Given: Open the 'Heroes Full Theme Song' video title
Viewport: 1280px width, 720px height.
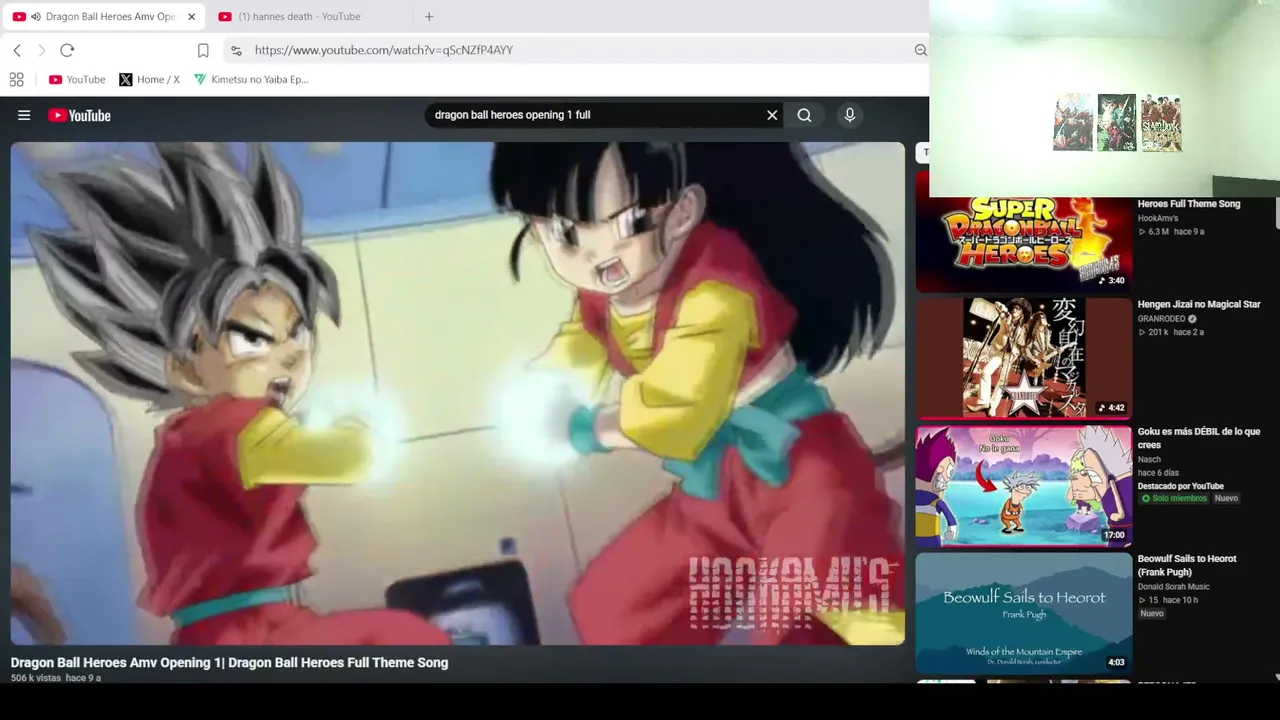Looking at the screenshot, I should (x=1188, y=204).
